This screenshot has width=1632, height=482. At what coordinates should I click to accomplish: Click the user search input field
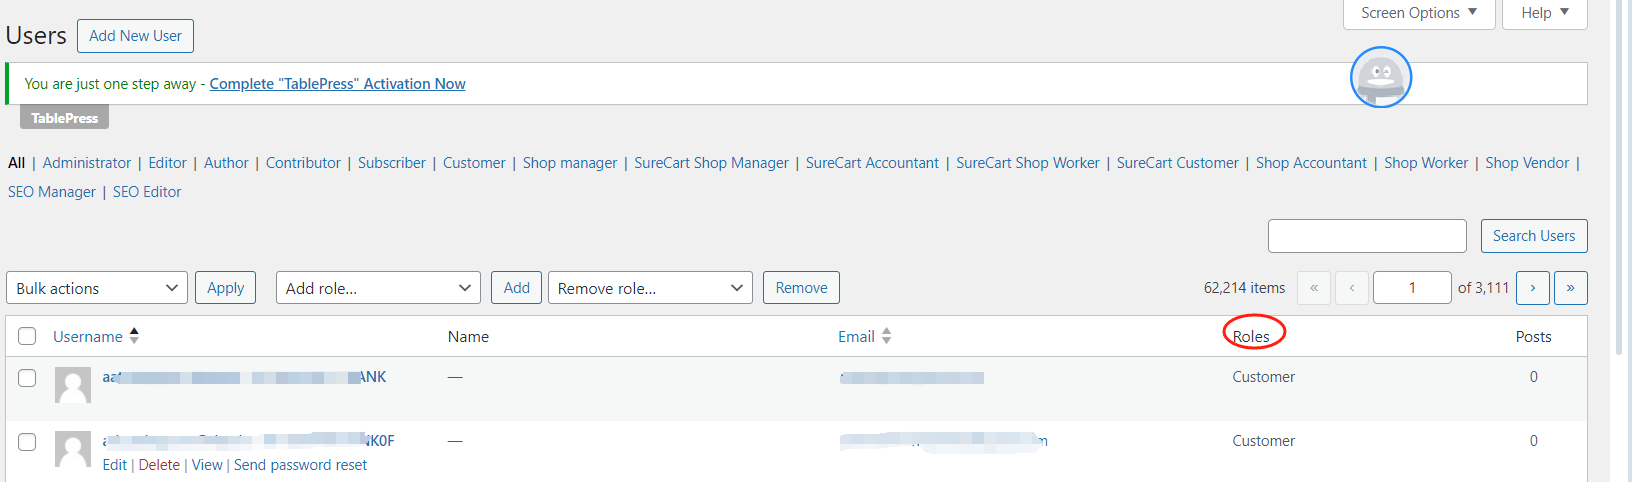(1367, 236)
